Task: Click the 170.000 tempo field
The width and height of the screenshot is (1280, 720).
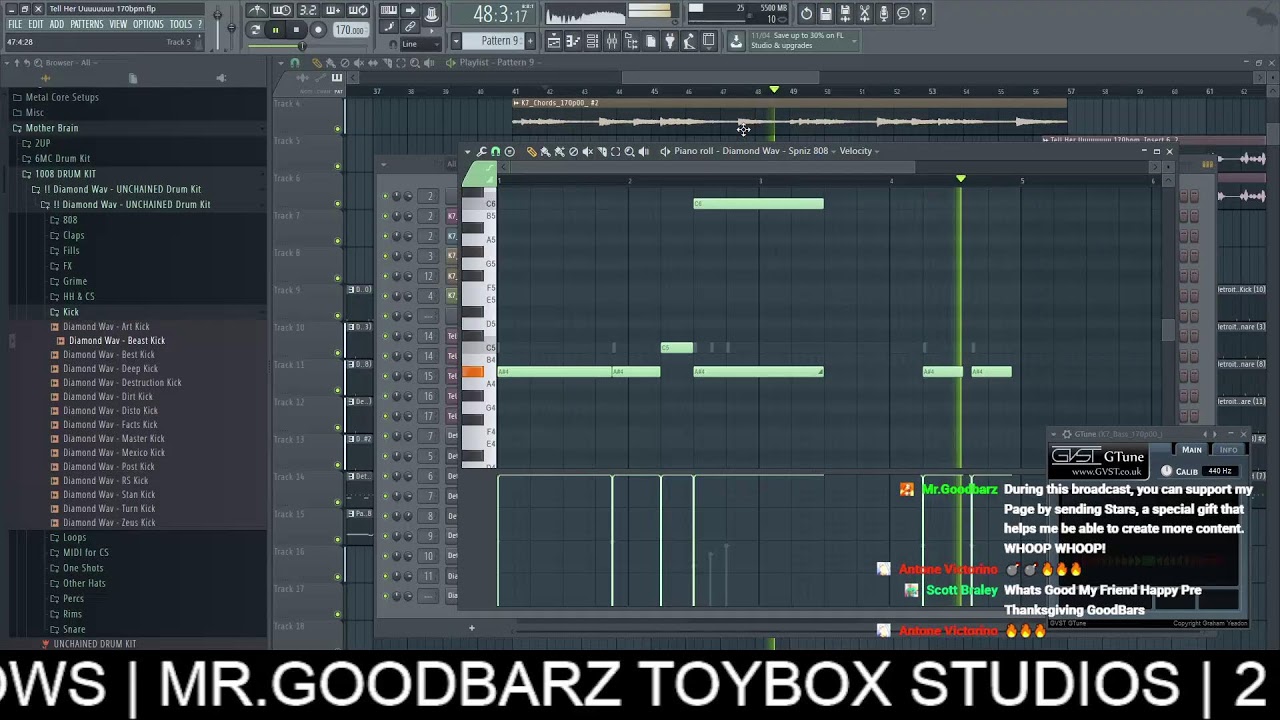Action: [x=350, y=30]
